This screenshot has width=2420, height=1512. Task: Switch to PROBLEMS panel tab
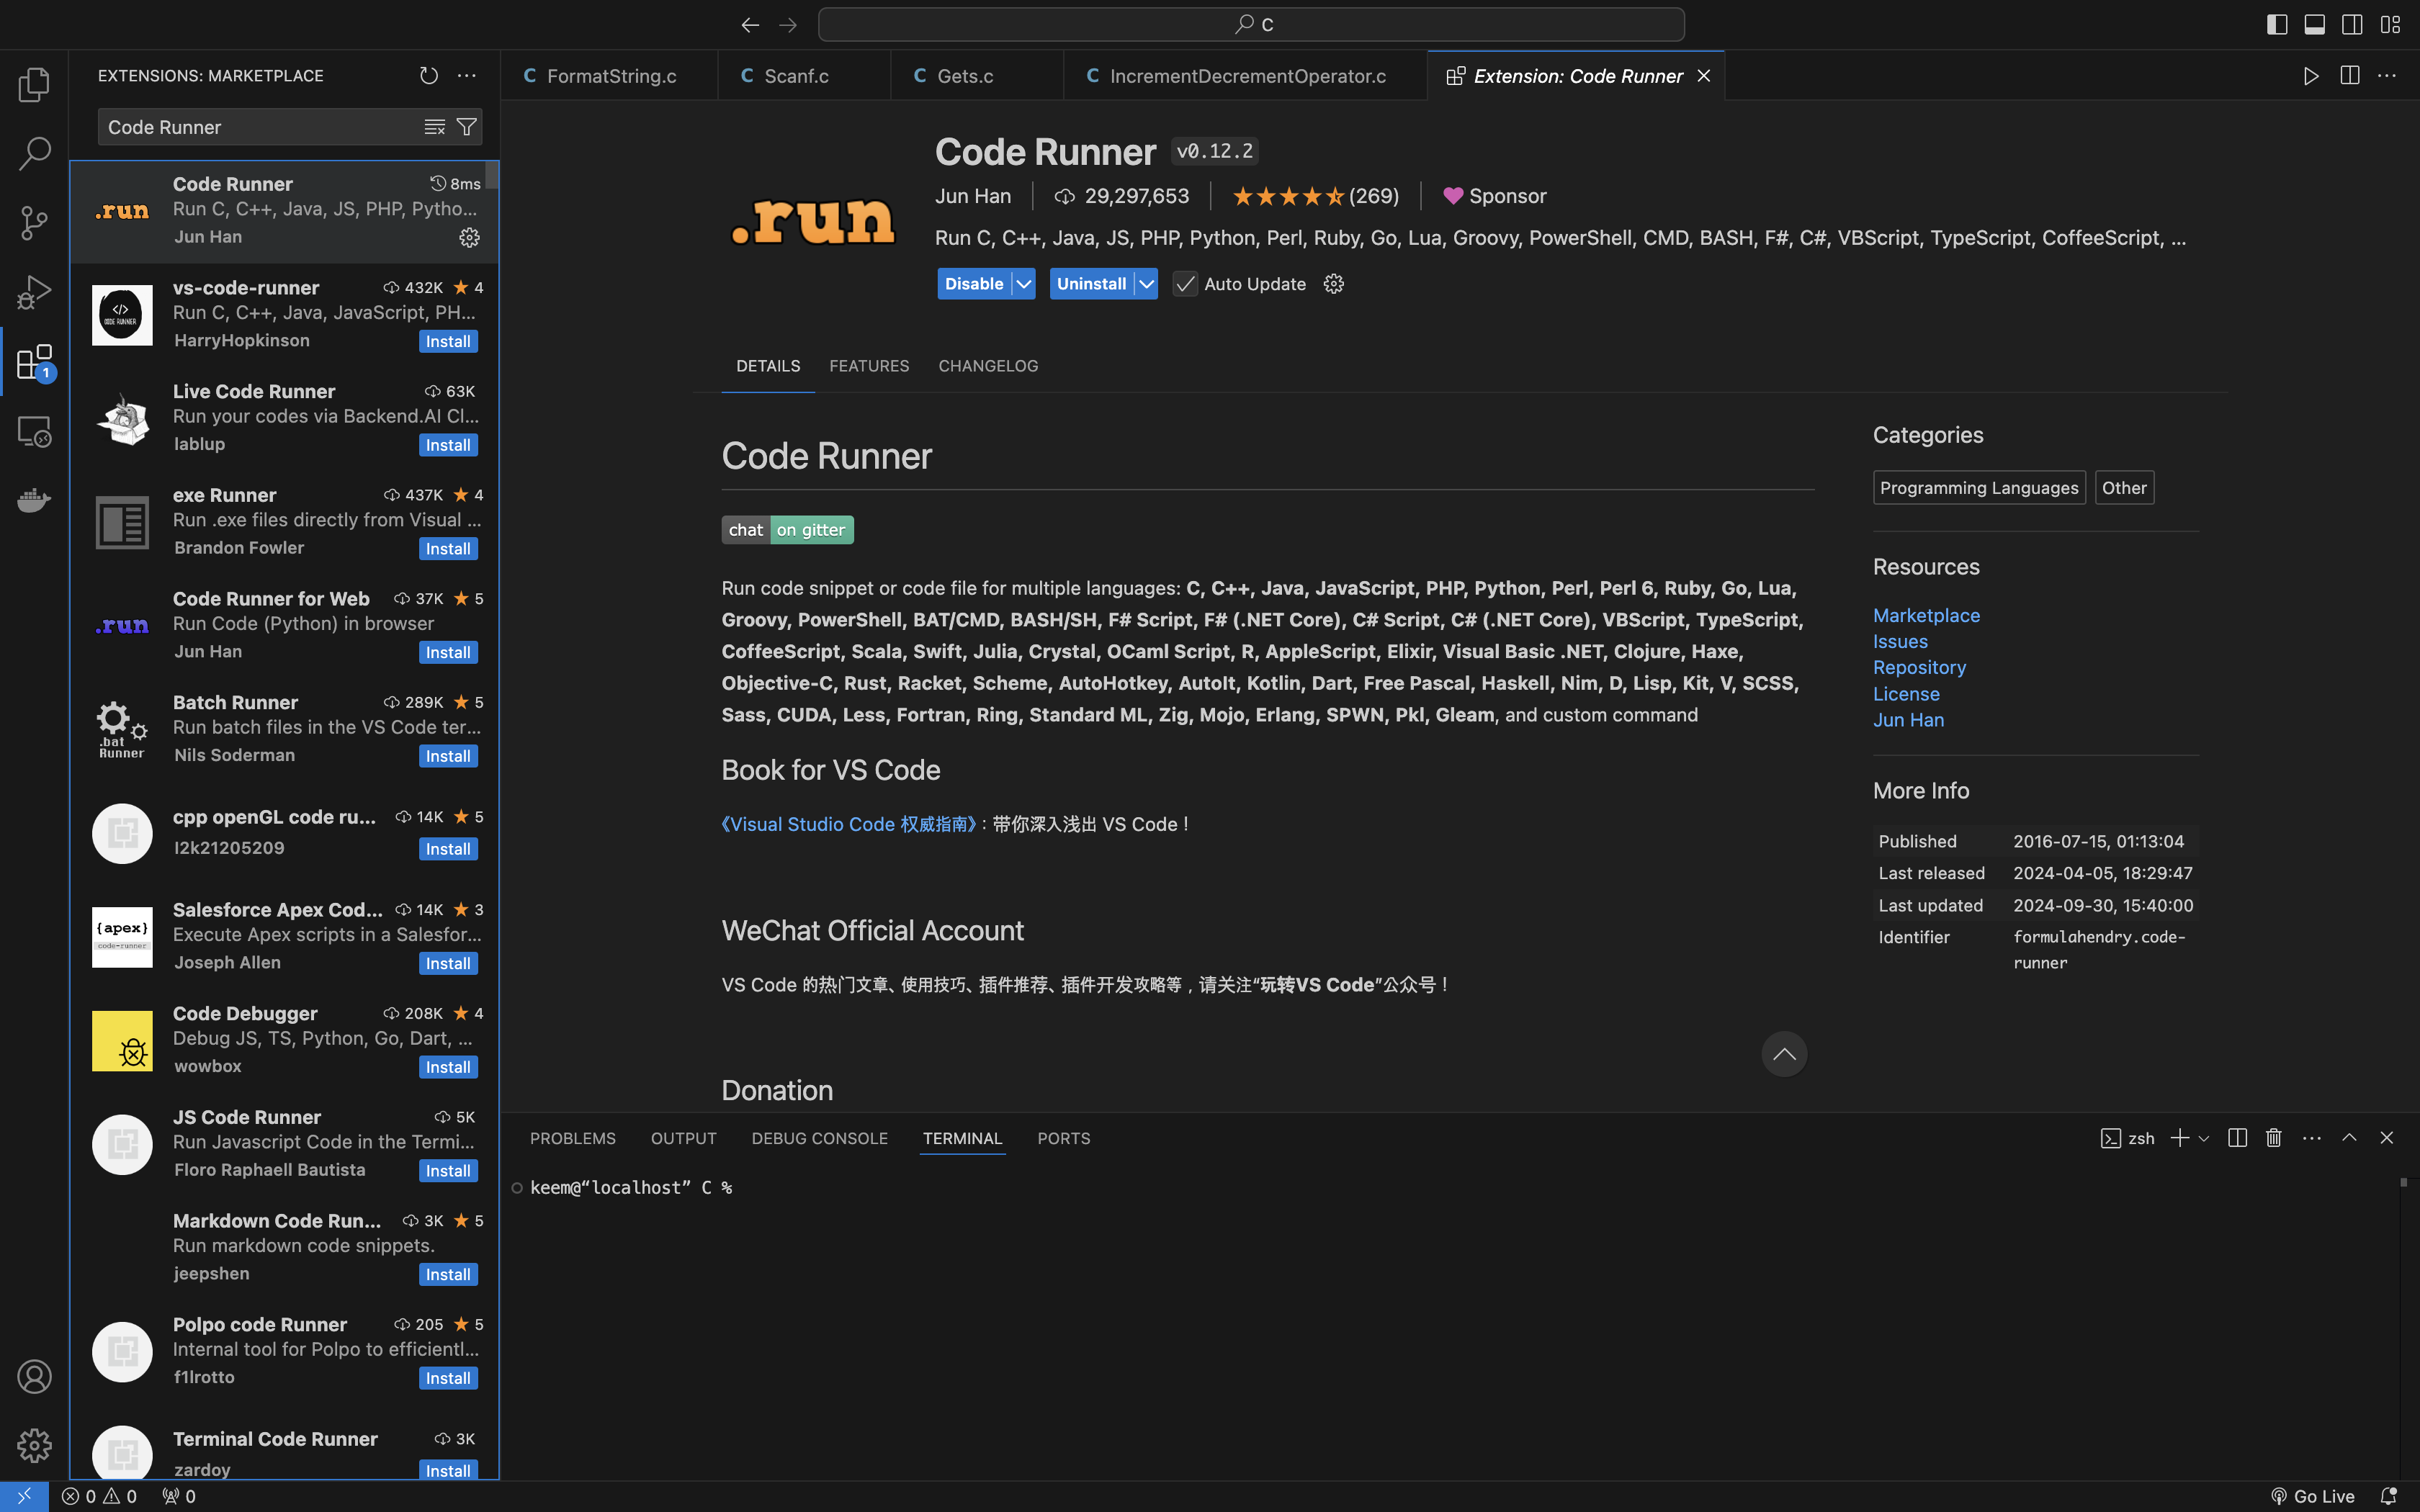click(x=573, y=1138)
